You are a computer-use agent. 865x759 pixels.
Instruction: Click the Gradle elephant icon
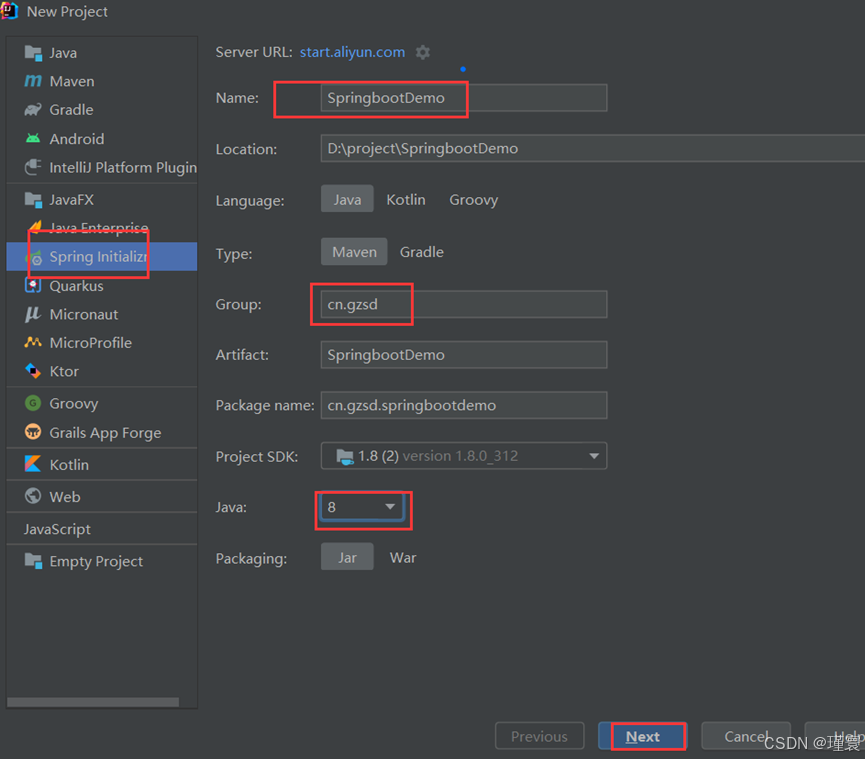(x=33, y=110)
